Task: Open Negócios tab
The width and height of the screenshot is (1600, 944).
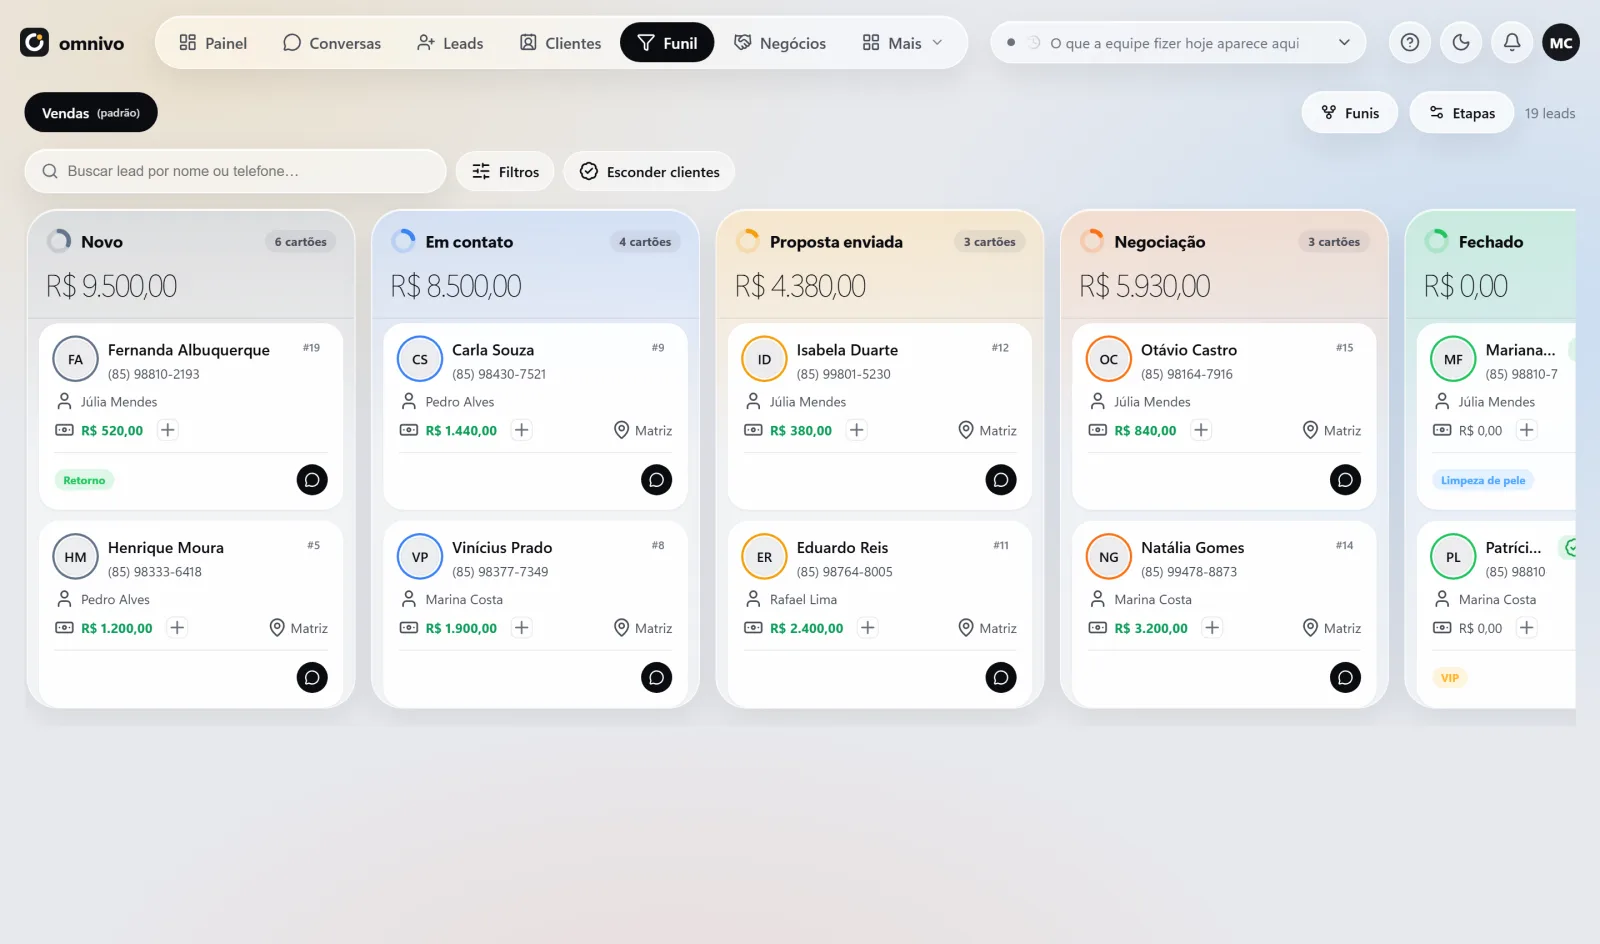Action: click(780, 43)
